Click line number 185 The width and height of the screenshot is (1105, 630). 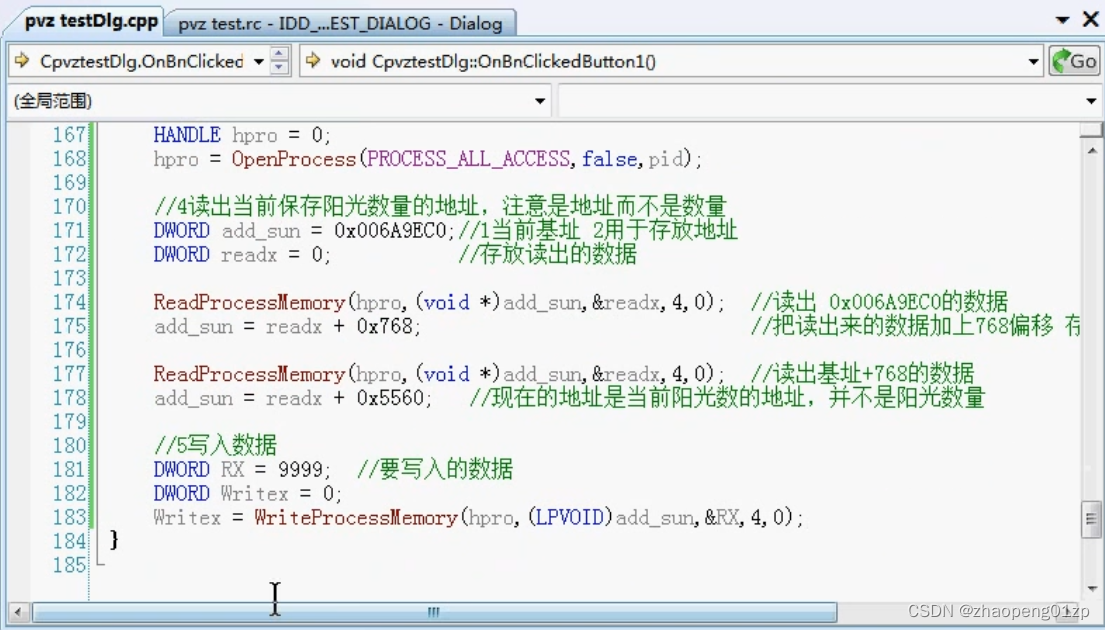pyautogui.click(x=68, y=564)
